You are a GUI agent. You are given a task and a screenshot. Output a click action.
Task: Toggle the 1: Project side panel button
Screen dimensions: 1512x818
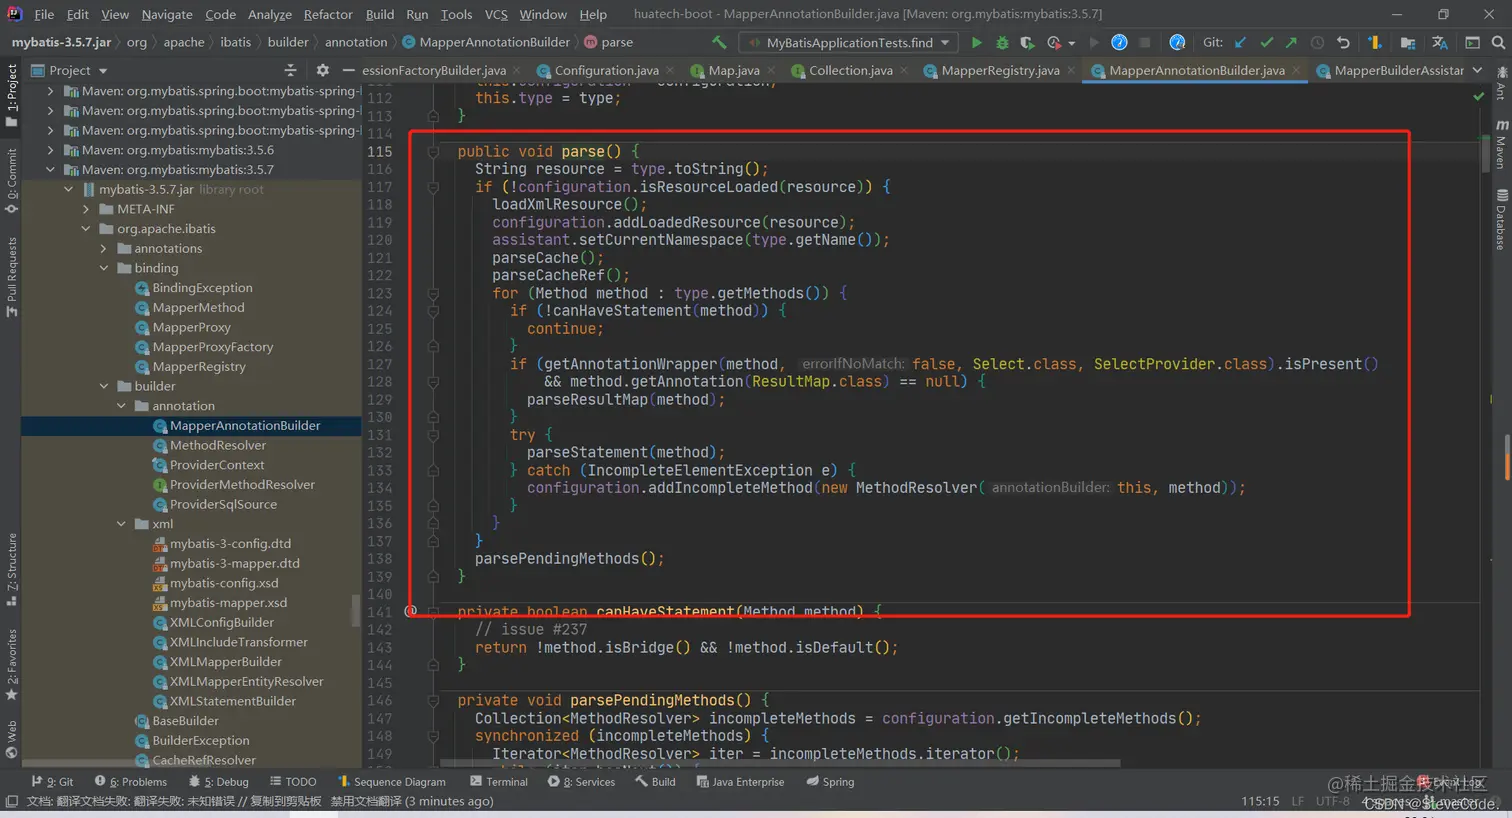coord(11,95)
